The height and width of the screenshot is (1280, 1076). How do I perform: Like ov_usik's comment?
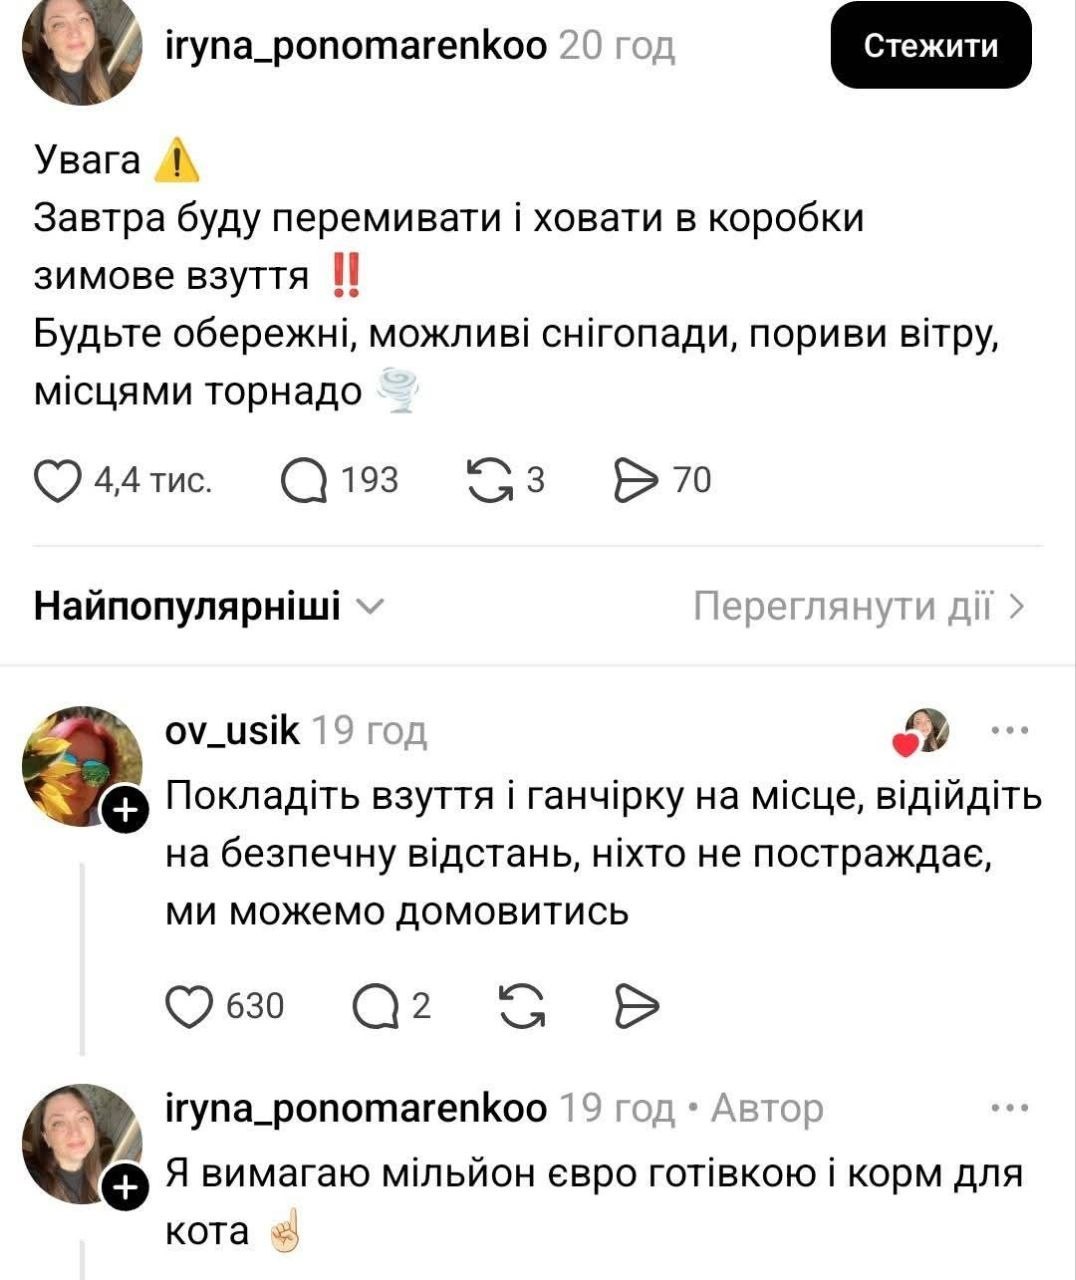click(x=189, y=1006)
